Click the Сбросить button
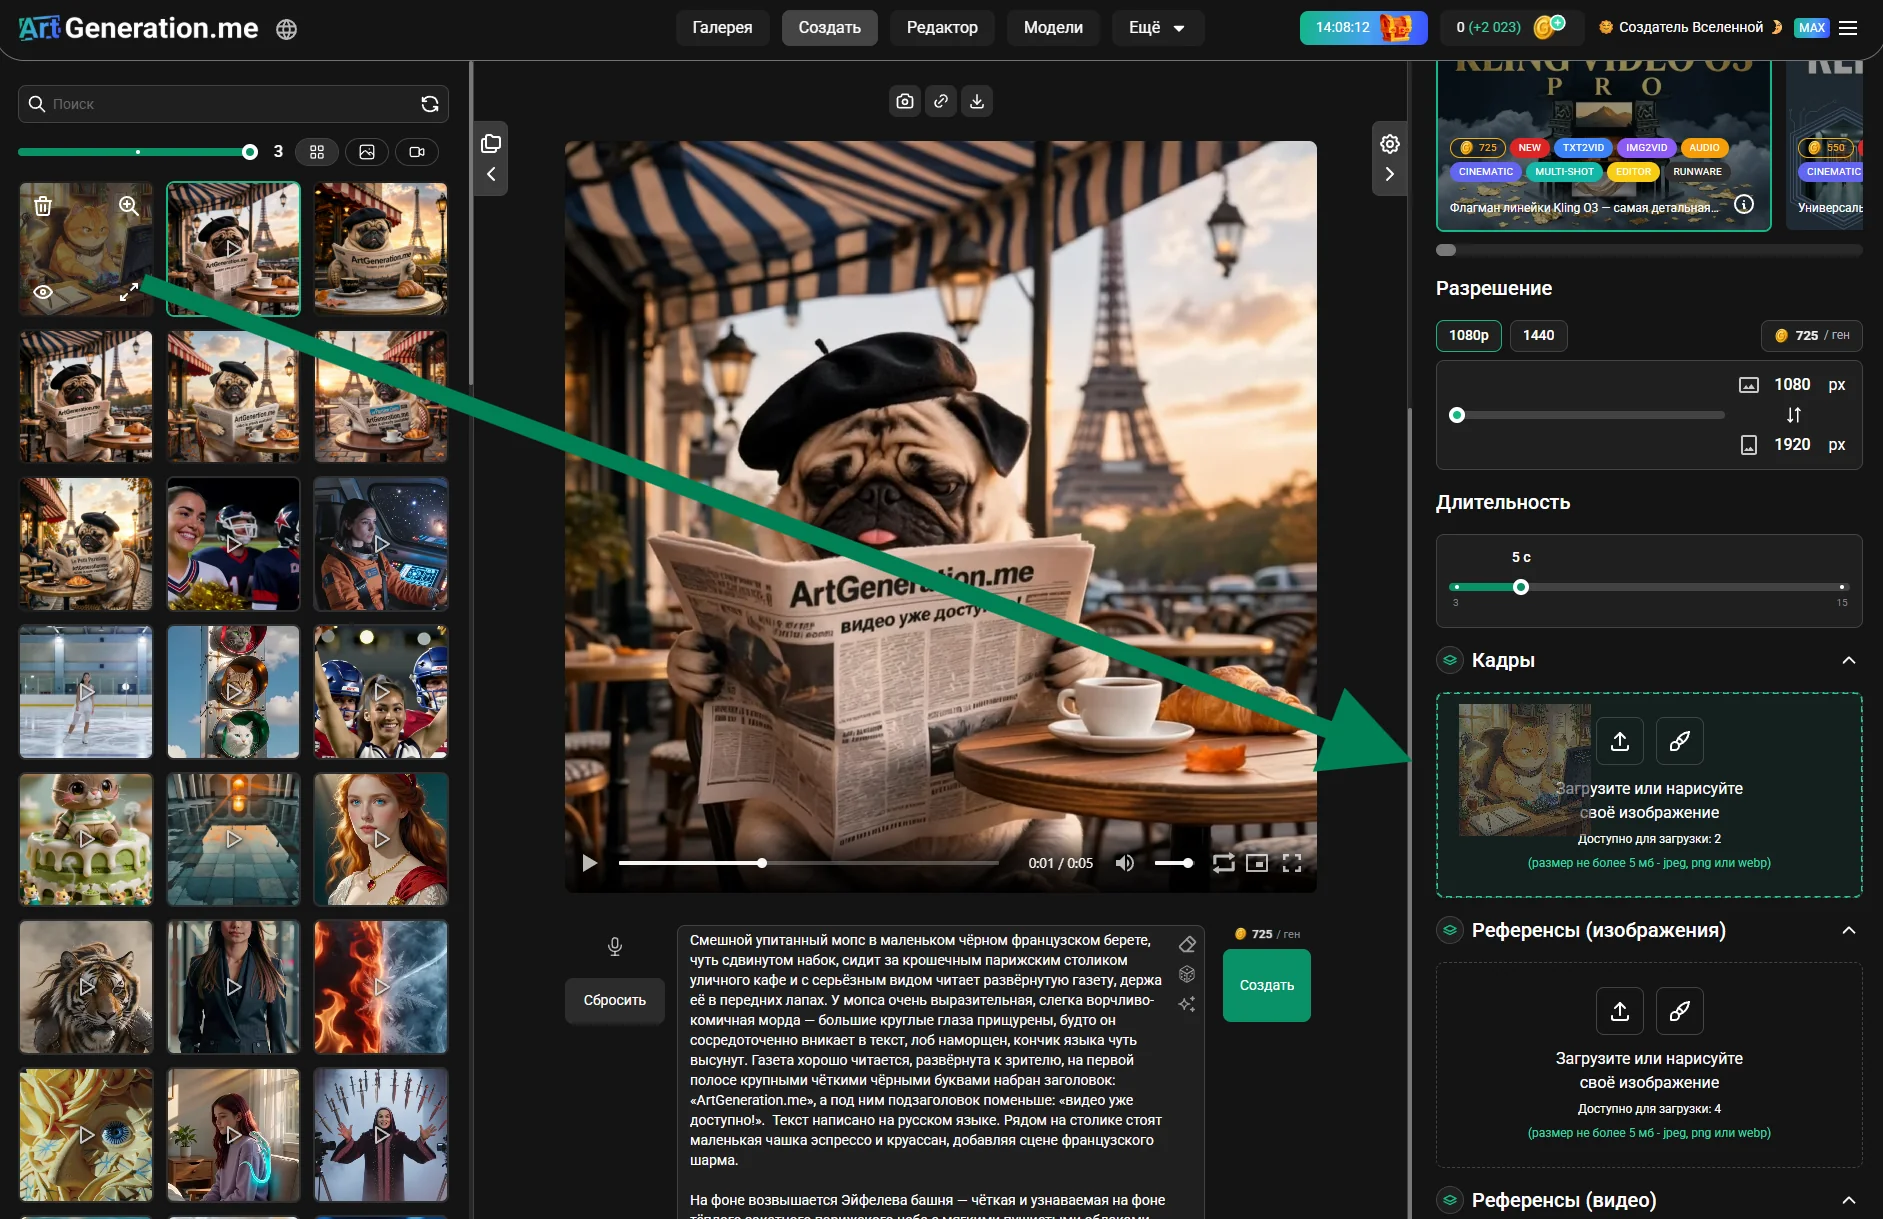 click(615, 1000)
